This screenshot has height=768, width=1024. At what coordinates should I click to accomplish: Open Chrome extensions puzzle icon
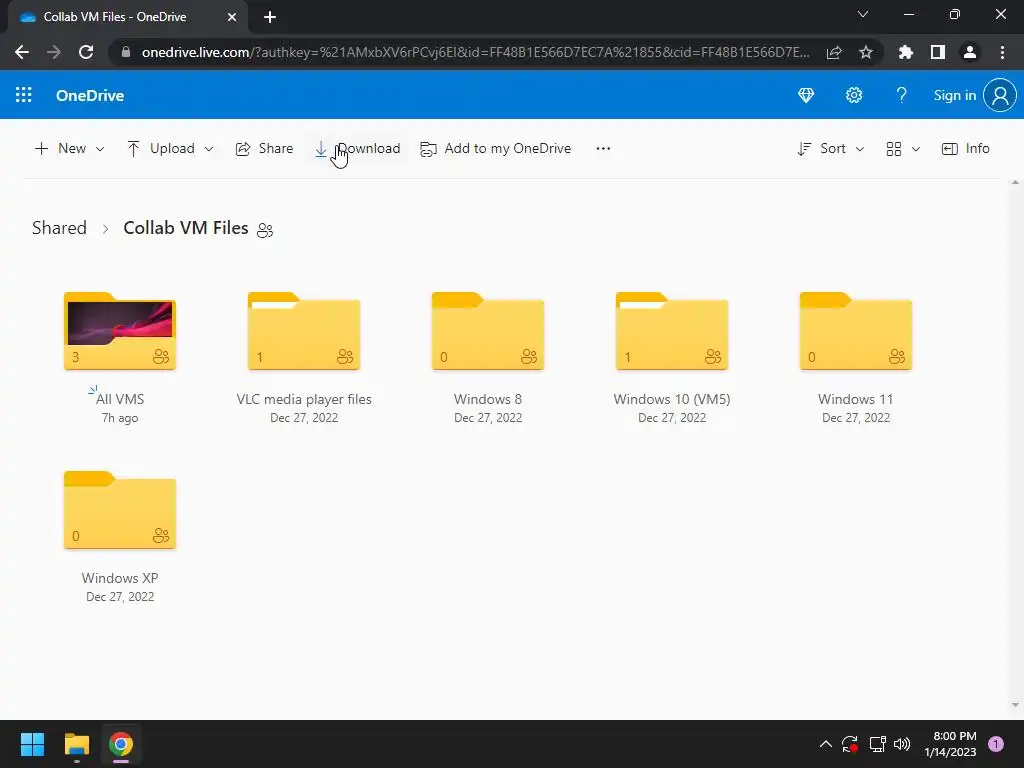906,52
